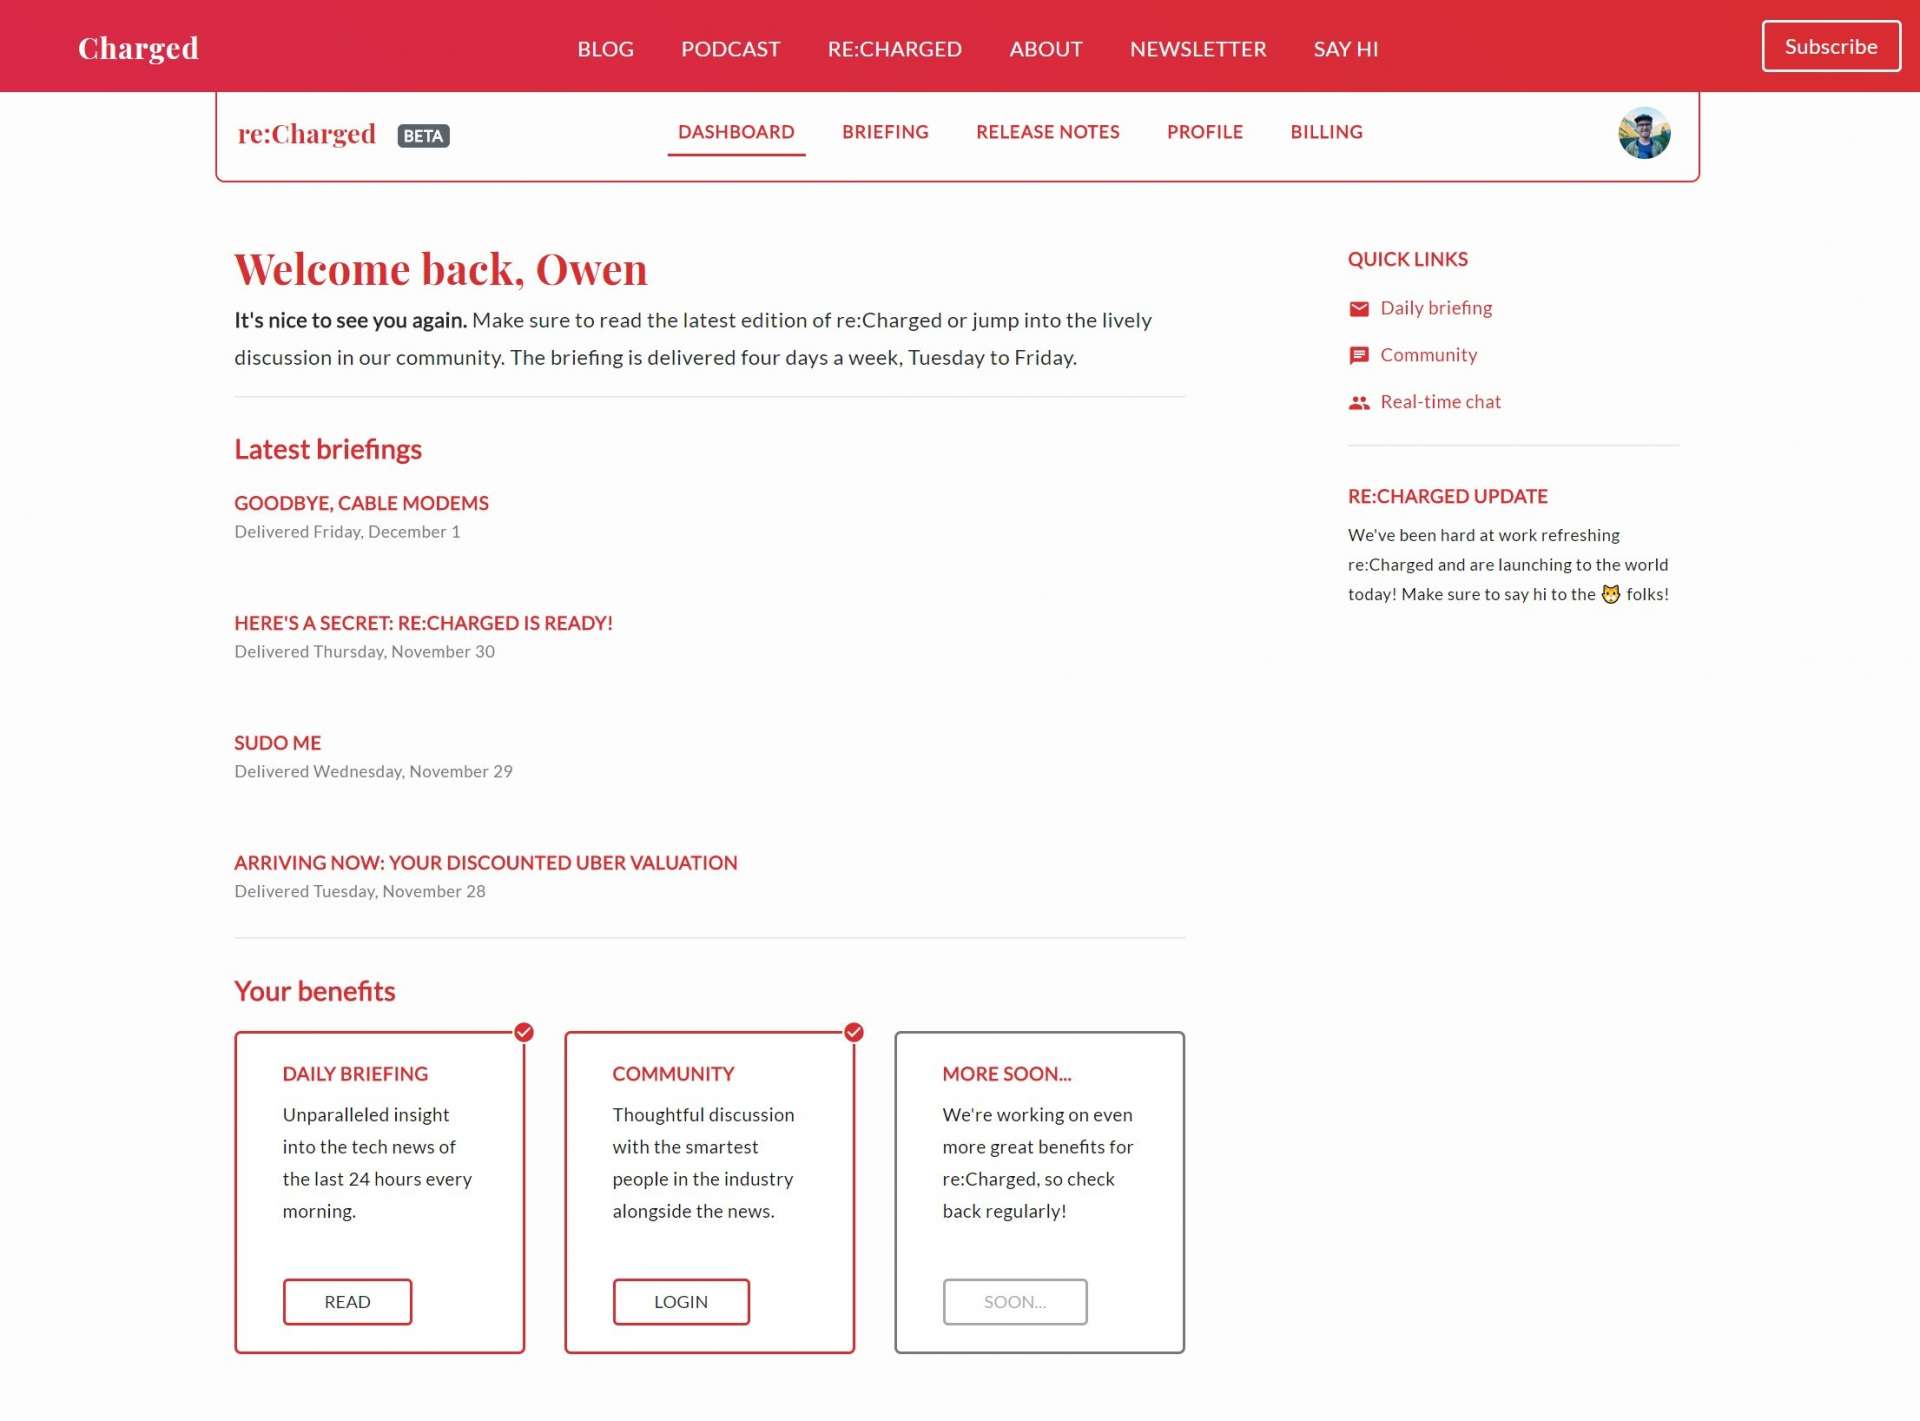Viewport: 1920px width, 1421px height.
Task: Open the Sudo Me briefing link
Action: [x=277, y=743]
